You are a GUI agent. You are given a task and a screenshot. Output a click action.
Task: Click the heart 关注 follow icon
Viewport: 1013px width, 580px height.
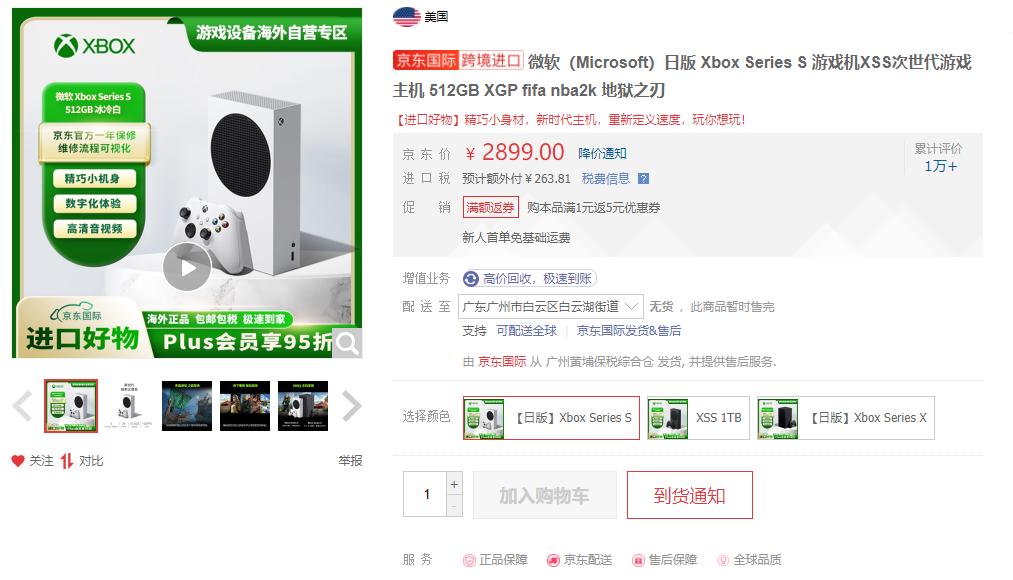point(18,461)
